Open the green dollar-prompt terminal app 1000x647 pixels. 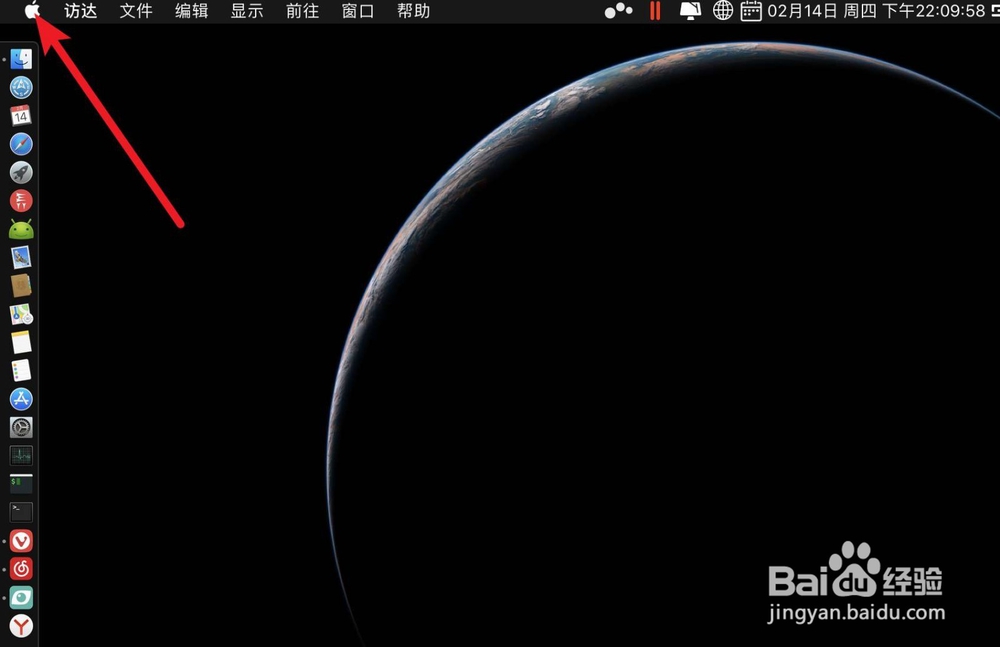(x=21, y=484)
